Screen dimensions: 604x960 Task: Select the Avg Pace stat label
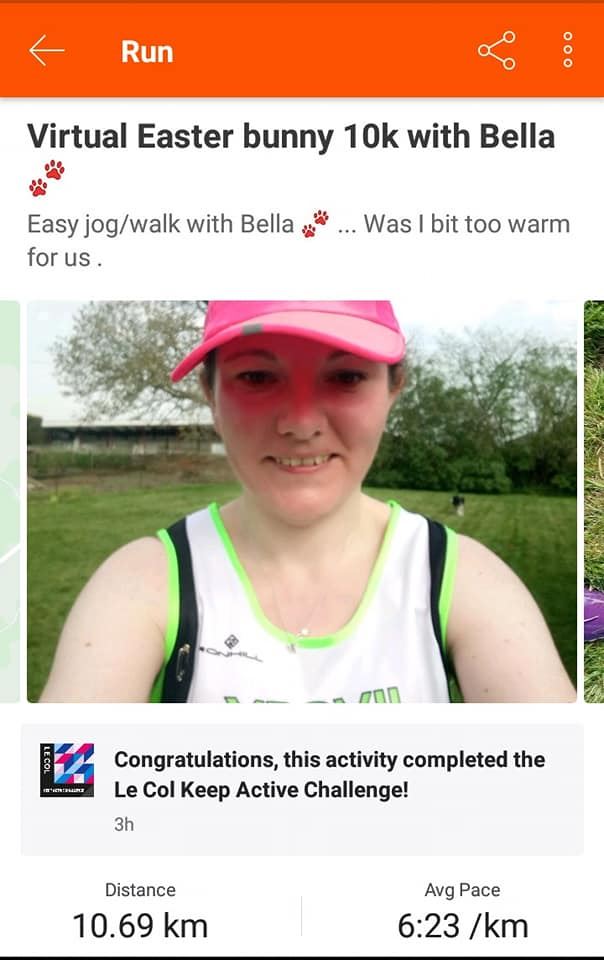click(463, 890)
